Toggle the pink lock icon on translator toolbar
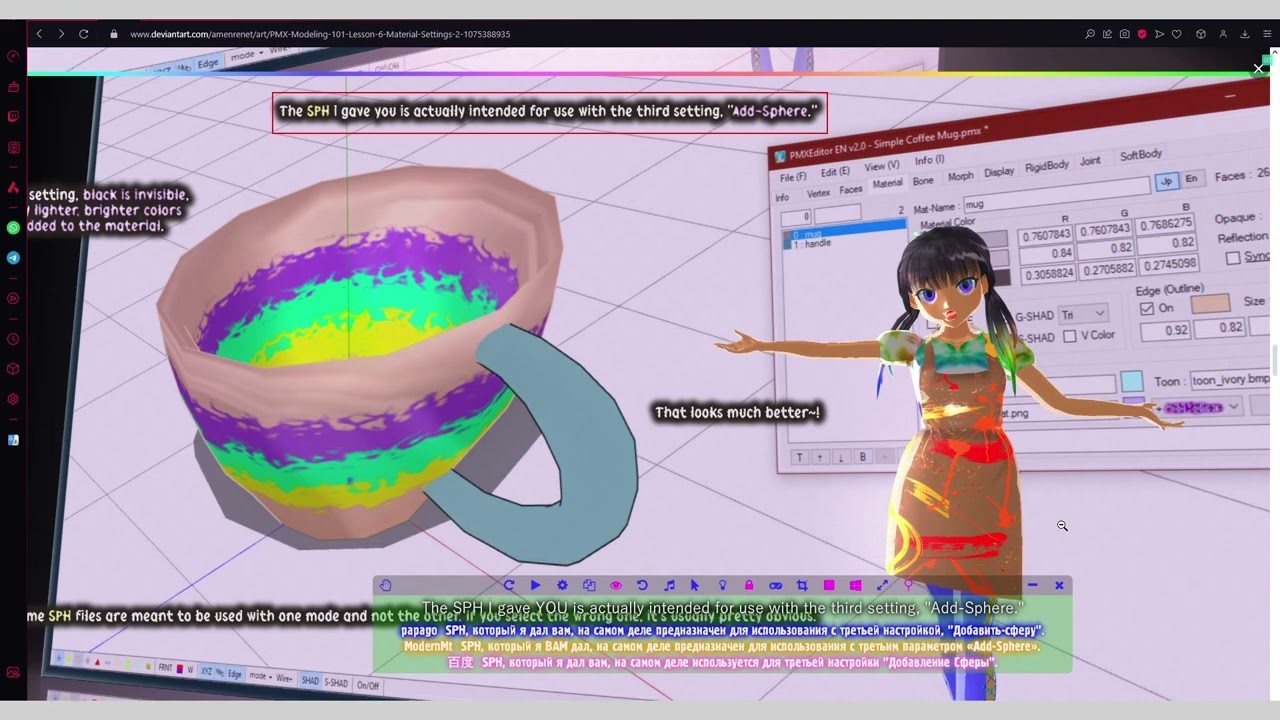Image resolution: width=1280 pixels, height=720 pixels. coord(749,586)
